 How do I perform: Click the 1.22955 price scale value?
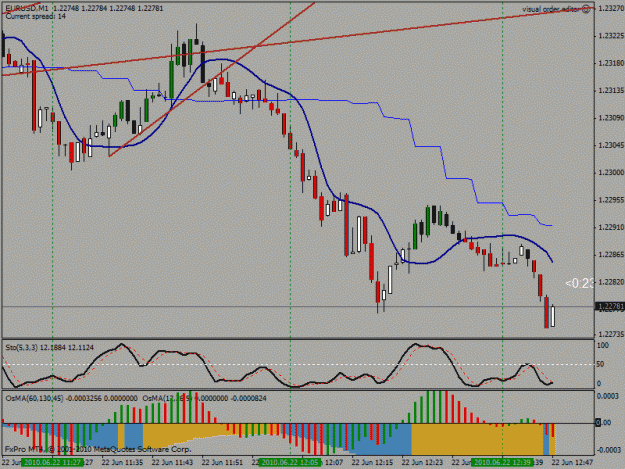pyautogui.click(x=611, y=200)
